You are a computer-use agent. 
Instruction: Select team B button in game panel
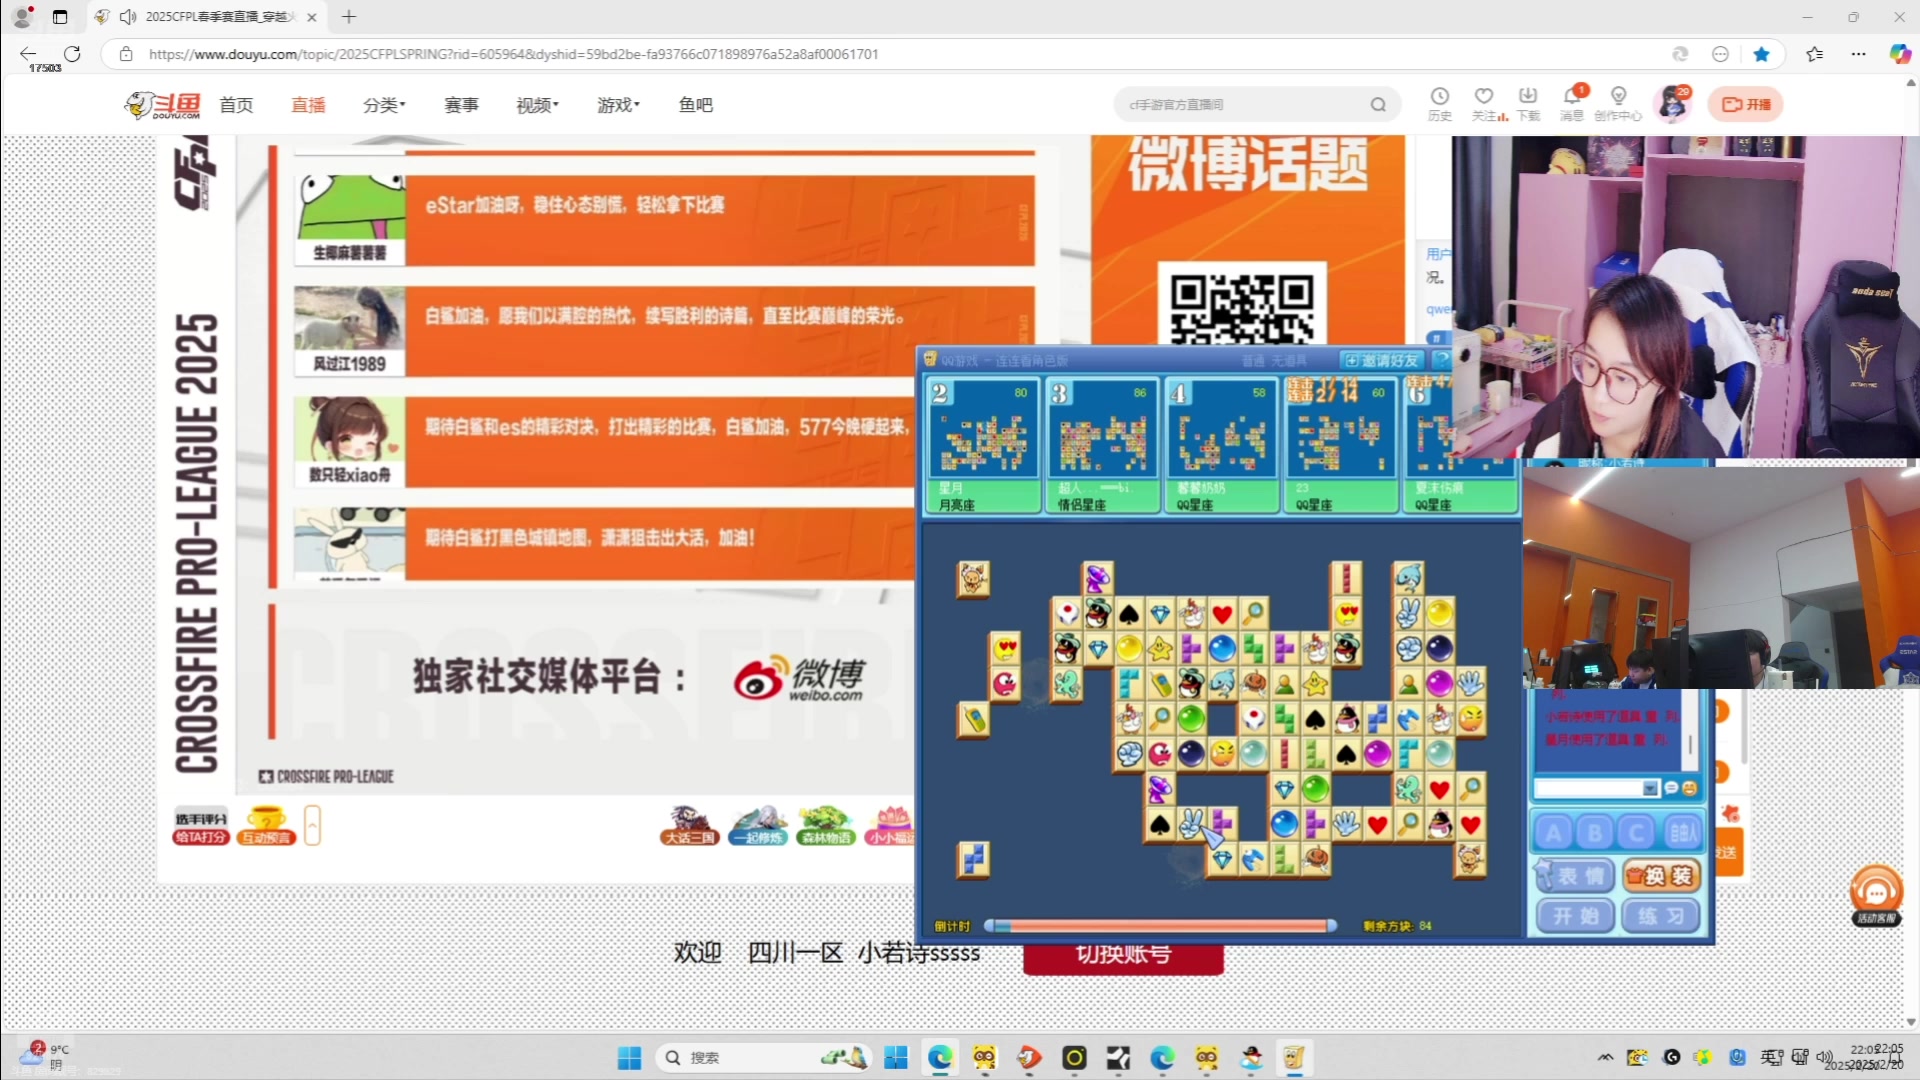coord(1595,832)
